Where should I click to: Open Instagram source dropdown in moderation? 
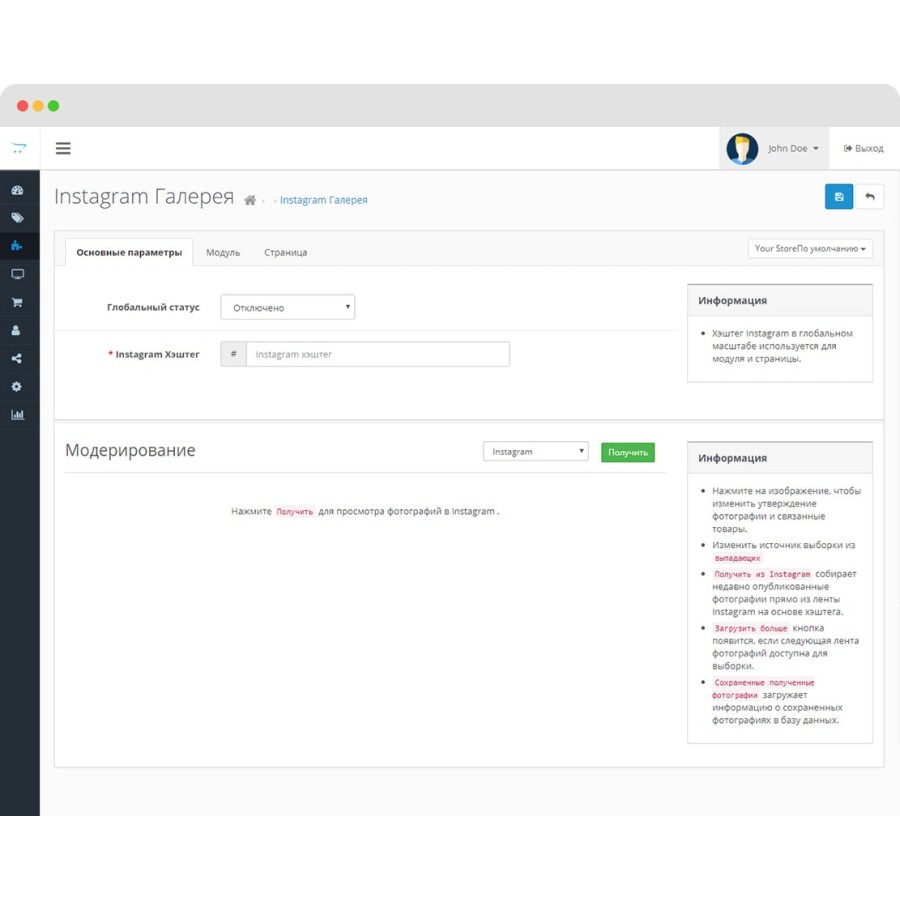(536, 451)
